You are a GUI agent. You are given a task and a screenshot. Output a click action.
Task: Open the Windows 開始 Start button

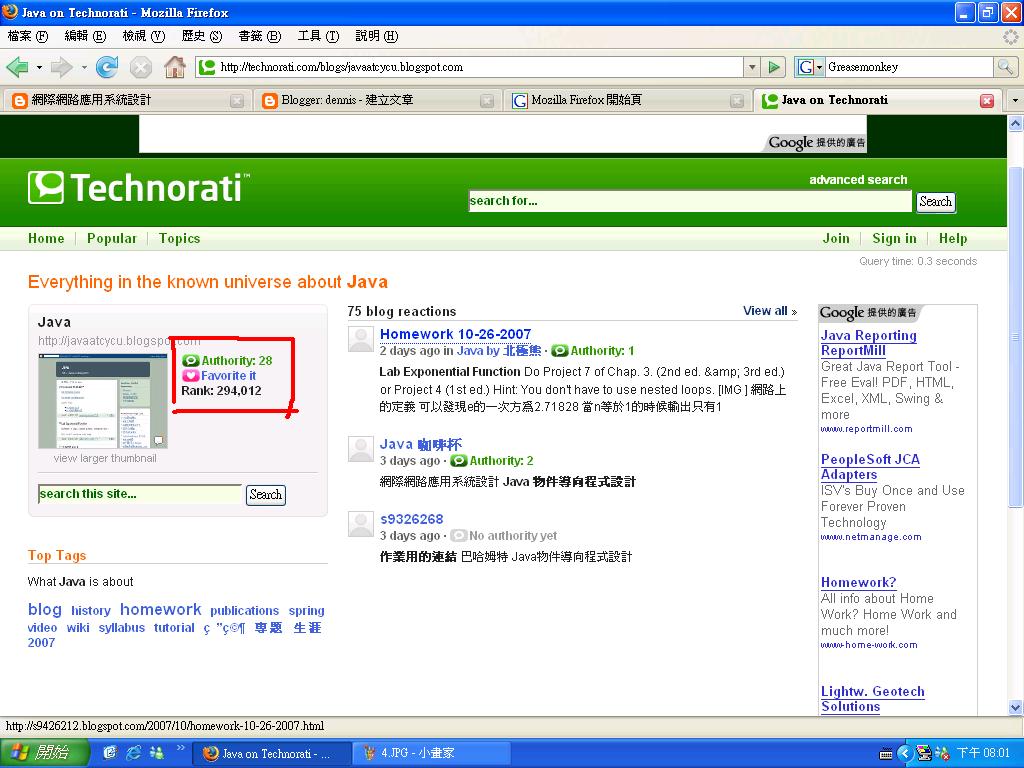[44, 753]
